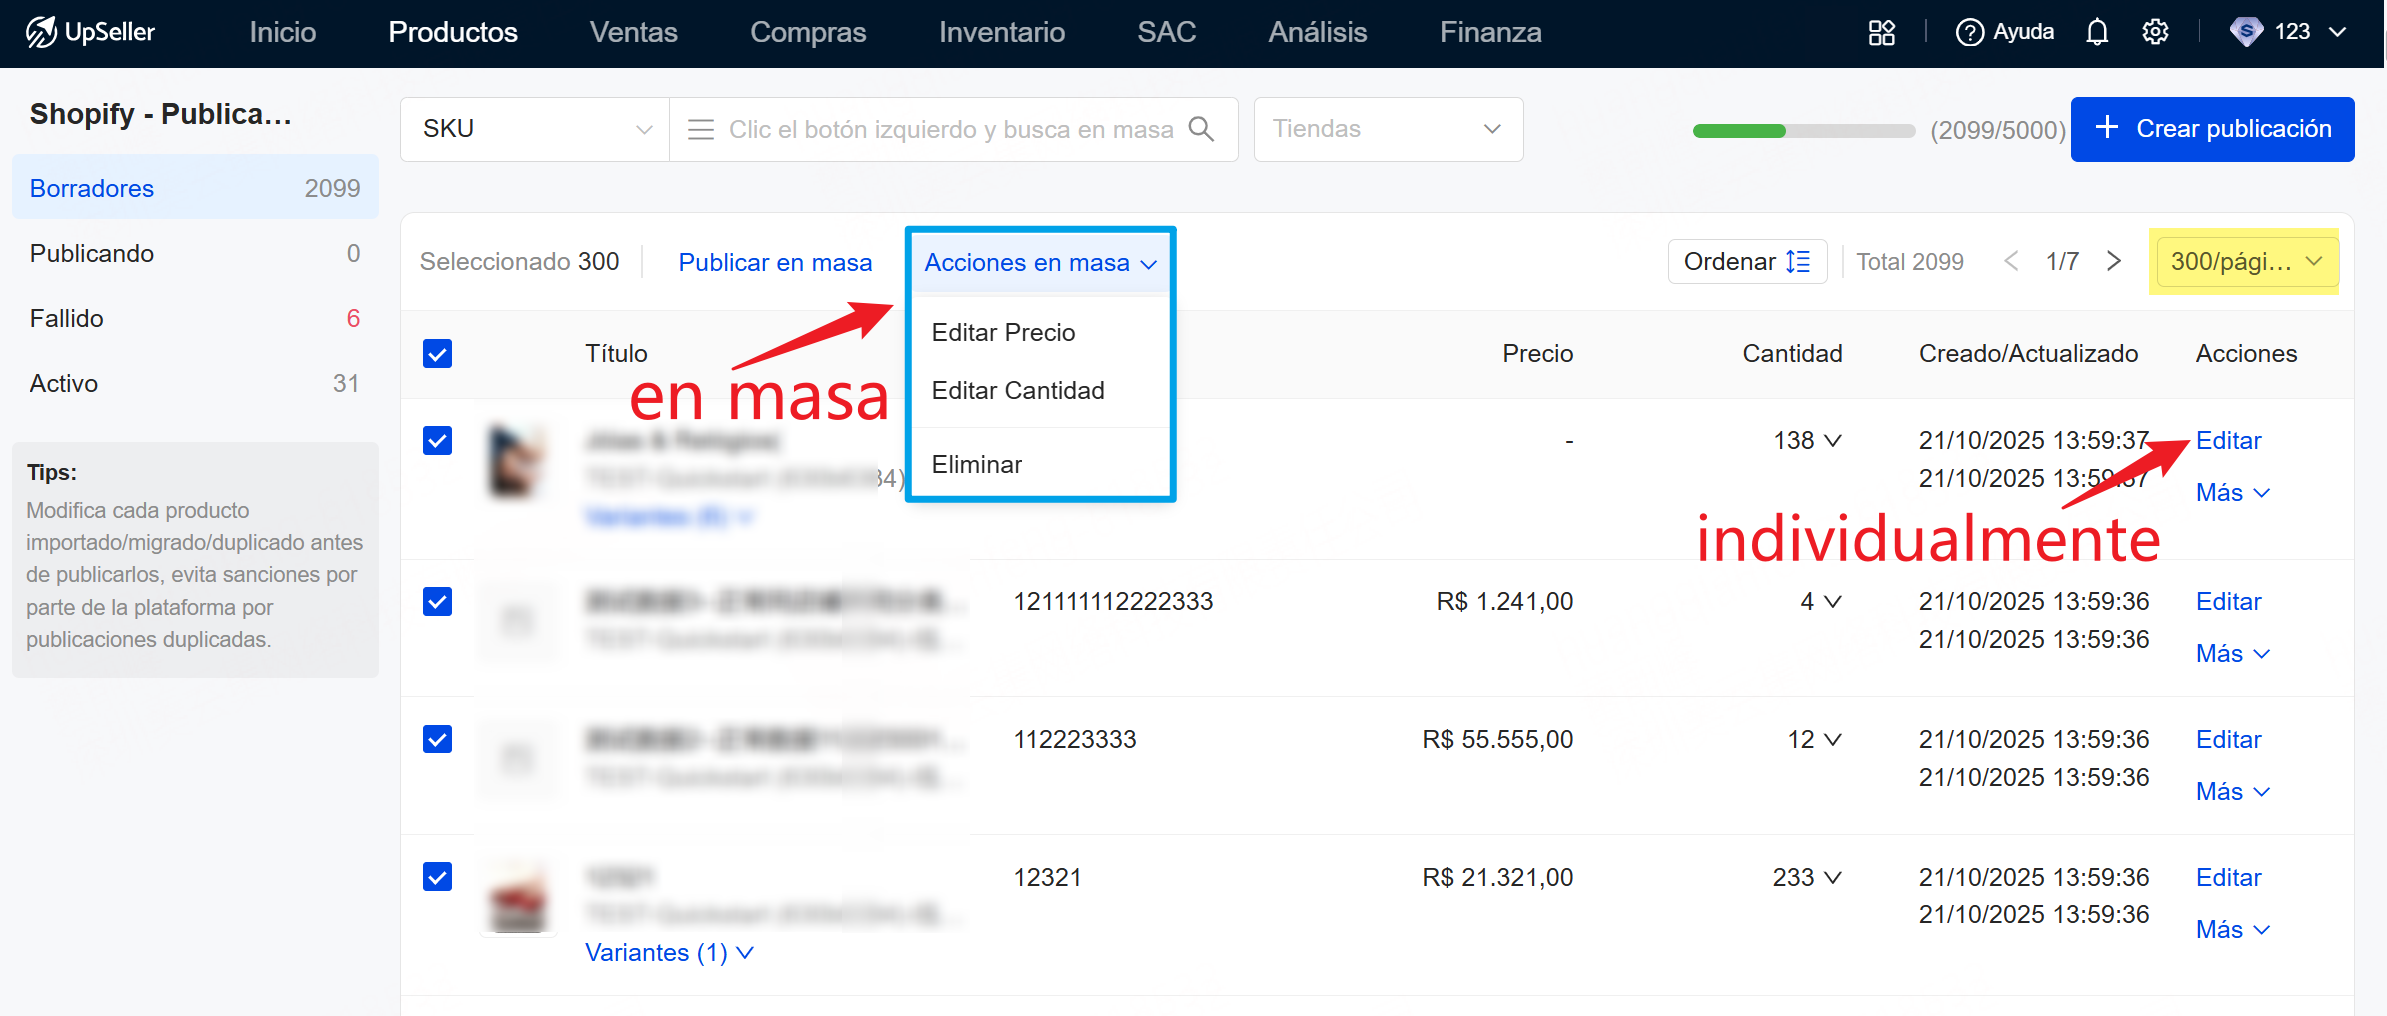Click the SKU search input field
The width and height of the screenshot is (2387, 1016).
coord(950,129)
